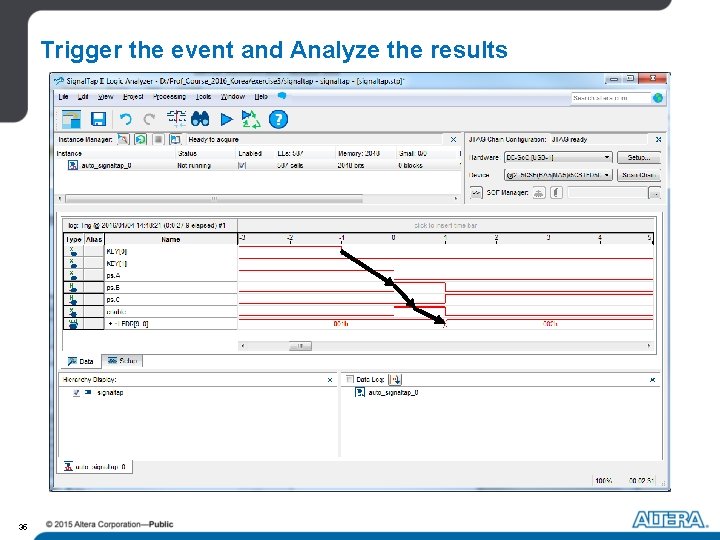Screen dimensions: 720x540
Task: Click the type icon for KEY[0] row
Action: point(73,251)
